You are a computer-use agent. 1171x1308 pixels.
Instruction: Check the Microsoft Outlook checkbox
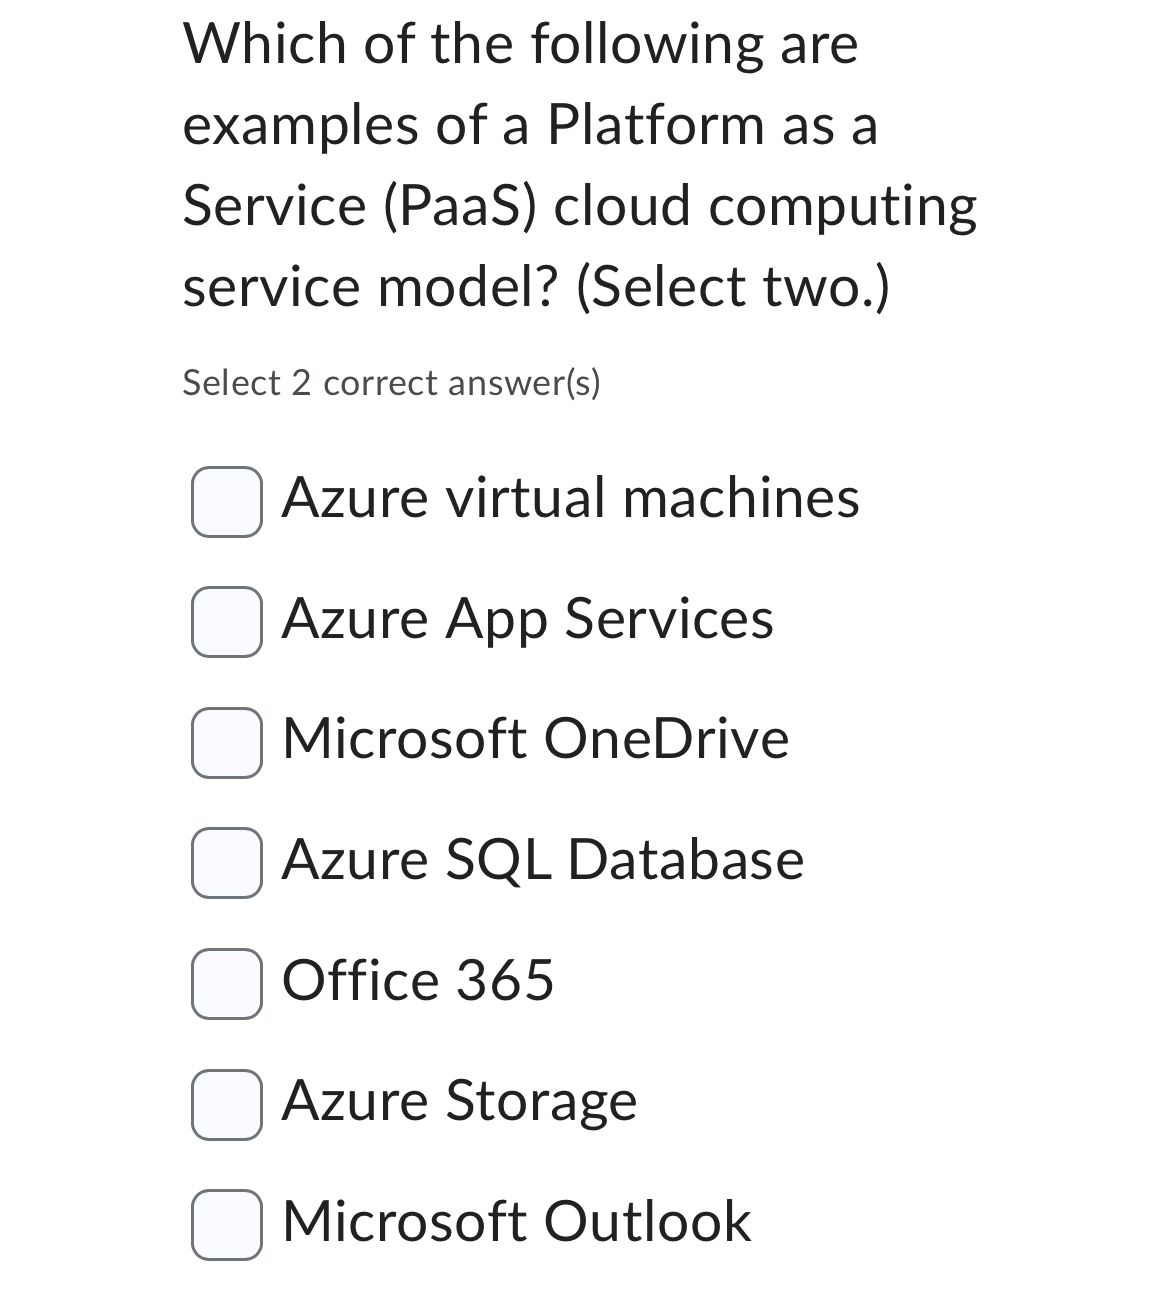[x=227, y=1223]
